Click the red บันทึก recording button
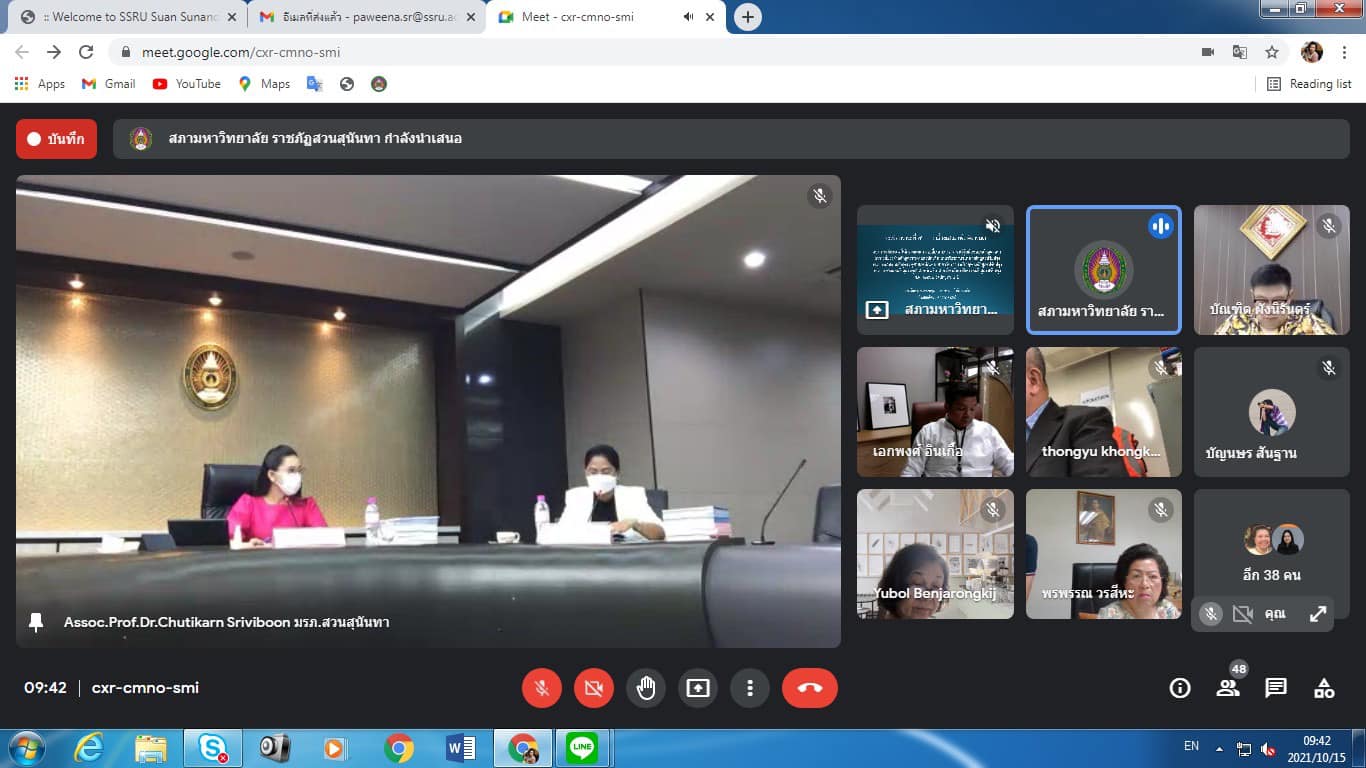Viewport: 1366px width, 768px height. pyautogui.click(x=56, y=139)
